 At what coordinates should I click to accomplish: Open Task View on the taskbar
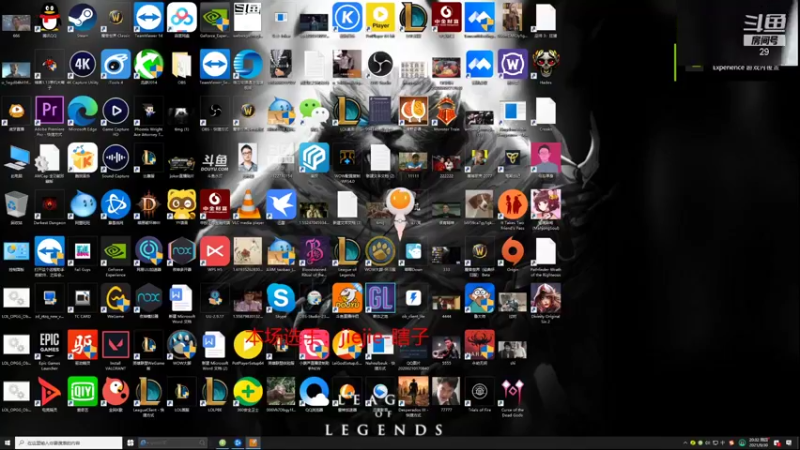pyautogui.click(x=131, y=443)
